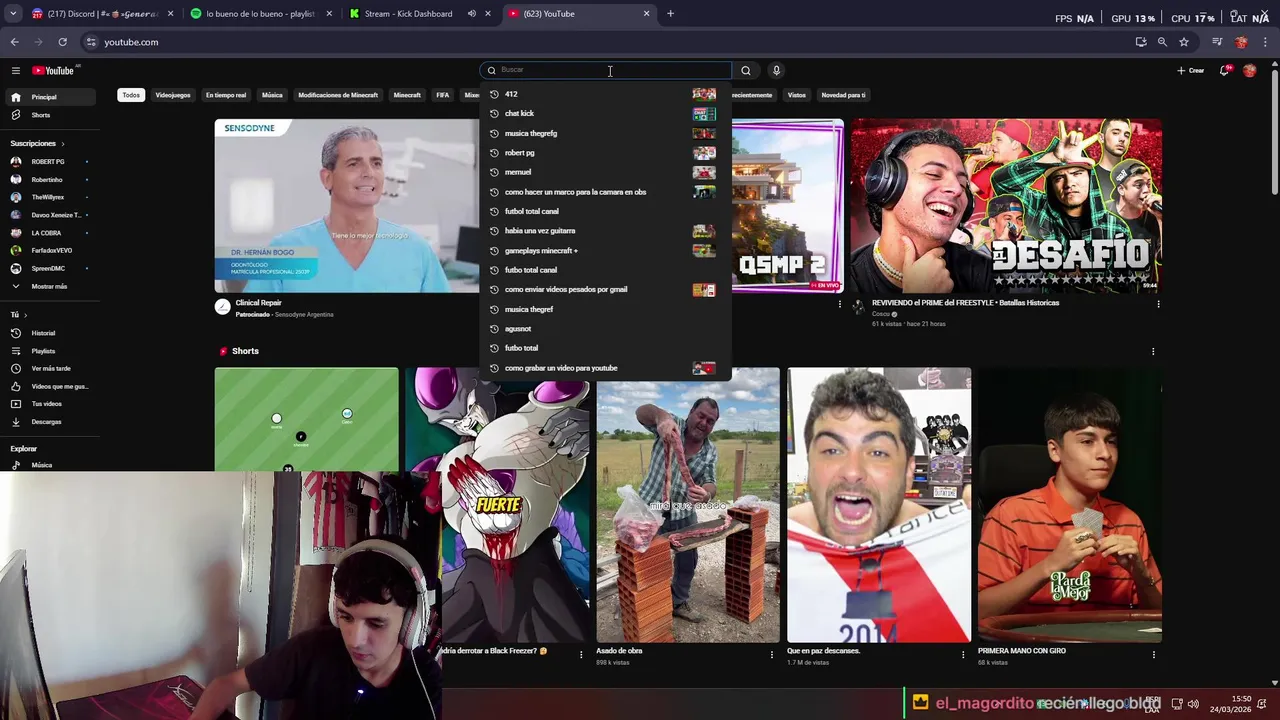
Task: Choose the 'robert pg' search suggestion
Action: [605, 153]
